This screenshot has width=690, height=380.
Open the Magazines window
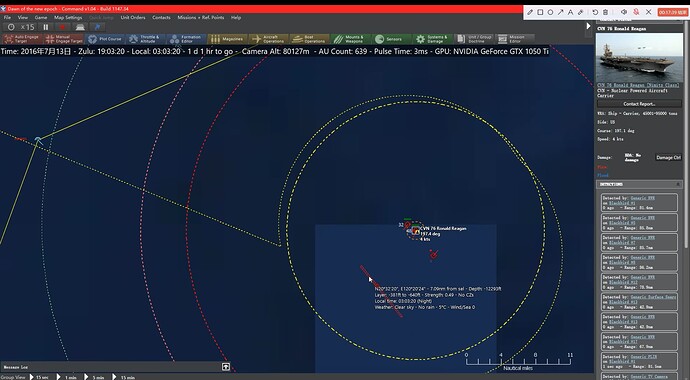(x=227, y=39)
